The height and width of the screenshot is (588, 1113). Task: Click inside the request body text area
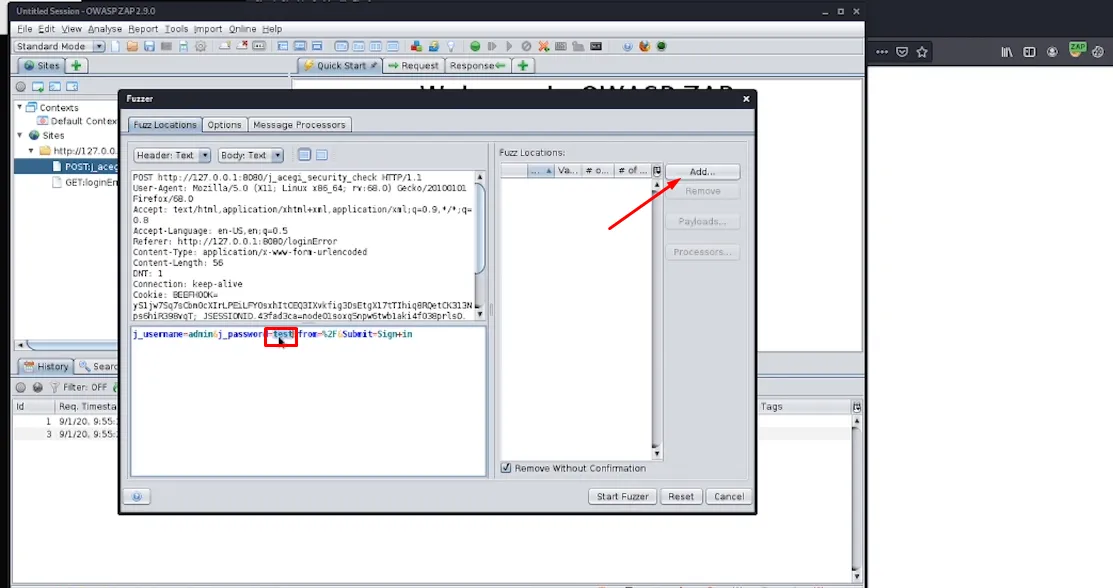(308, 401)
